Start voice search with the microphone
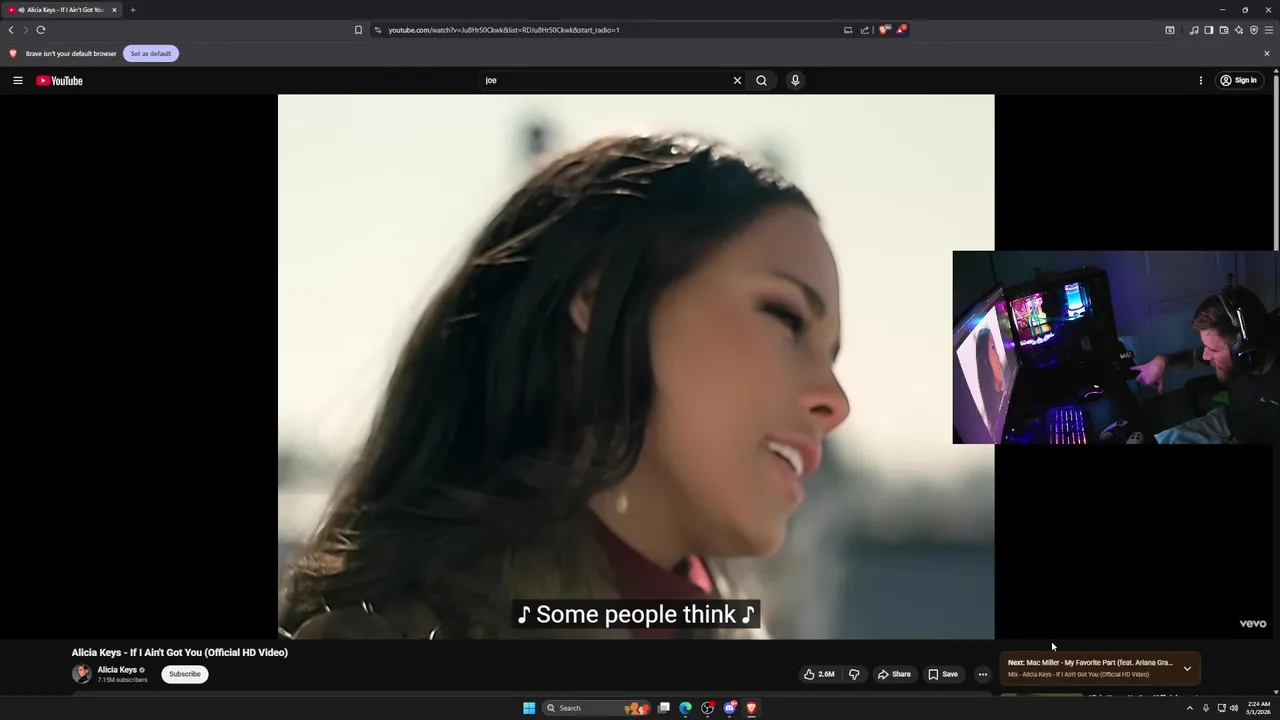Image resolution: width=1280 pixels, height=720 pixels. tap(795, 81)
